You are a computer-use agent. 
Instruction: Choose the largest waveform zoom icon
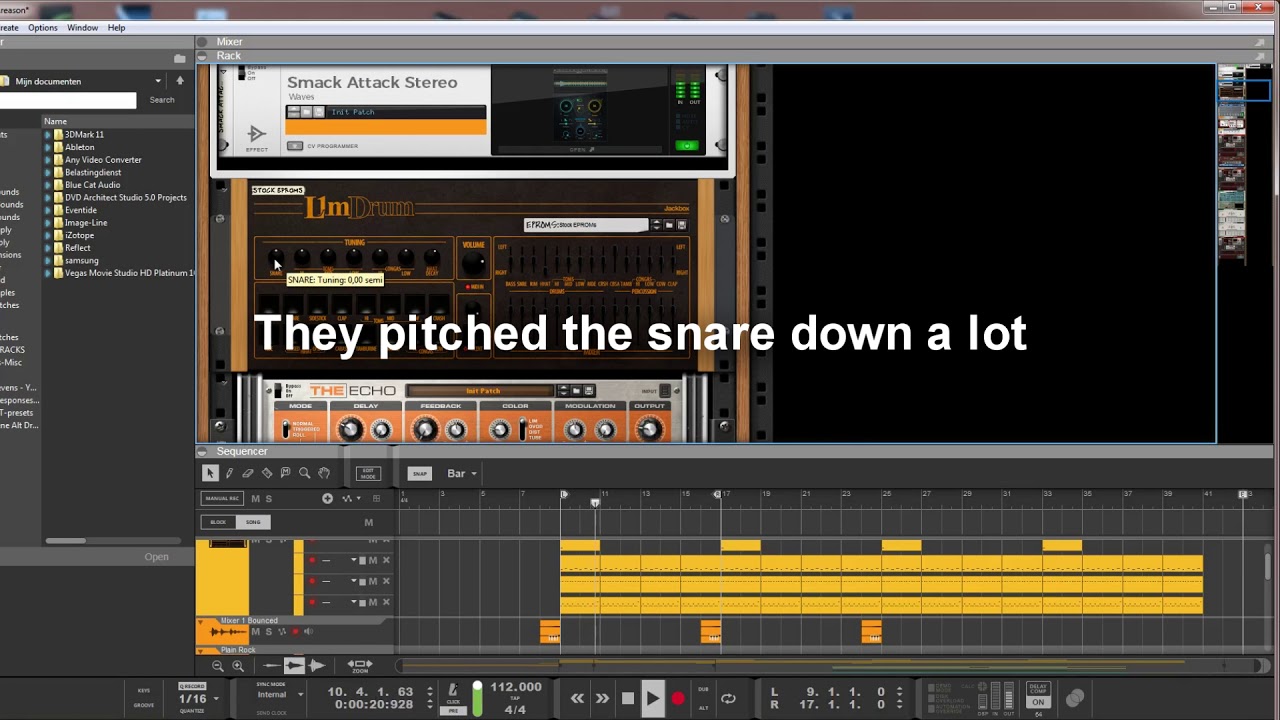[x=317, y=665]
